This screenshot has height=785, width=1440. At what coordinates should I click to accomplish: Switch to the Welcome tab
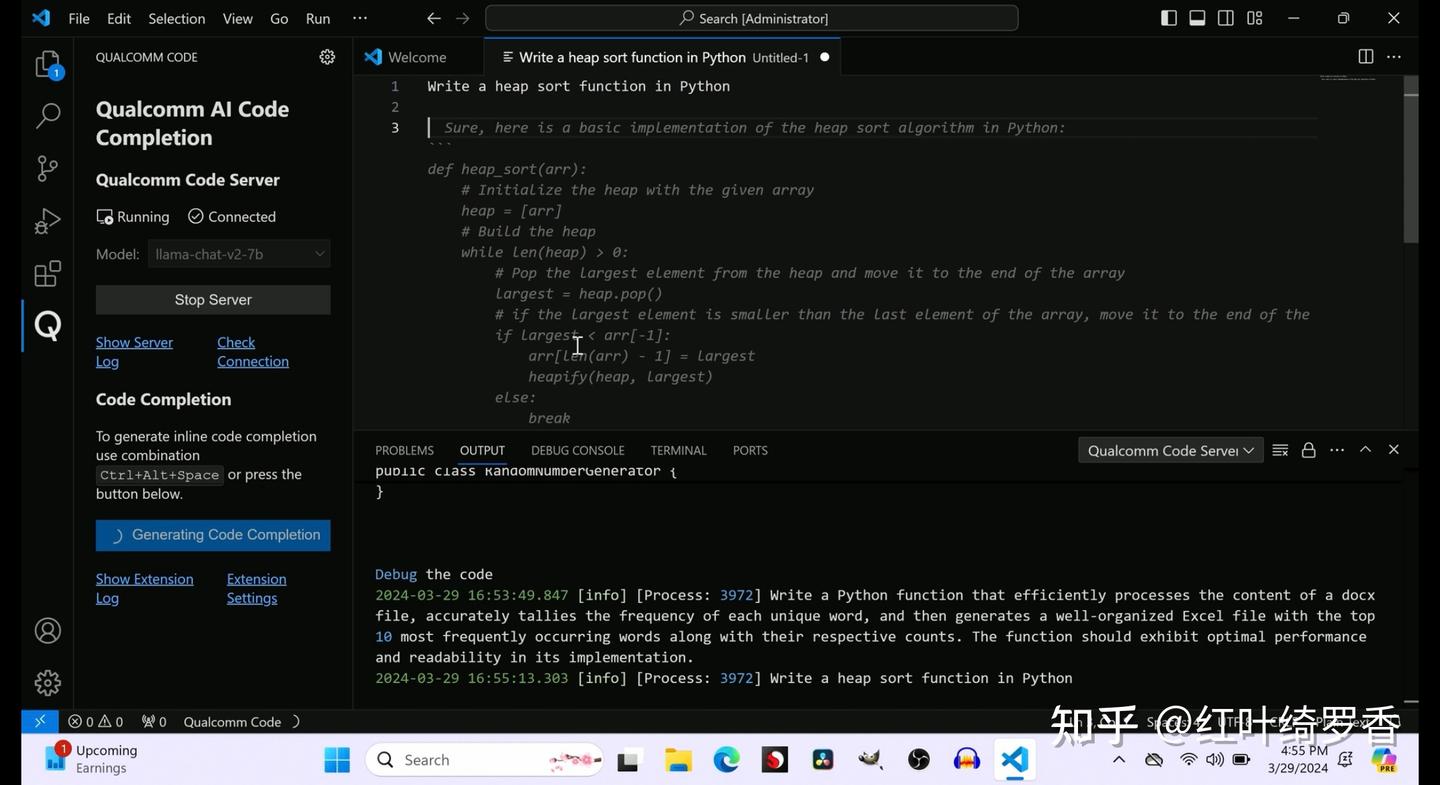coord(418,57)
